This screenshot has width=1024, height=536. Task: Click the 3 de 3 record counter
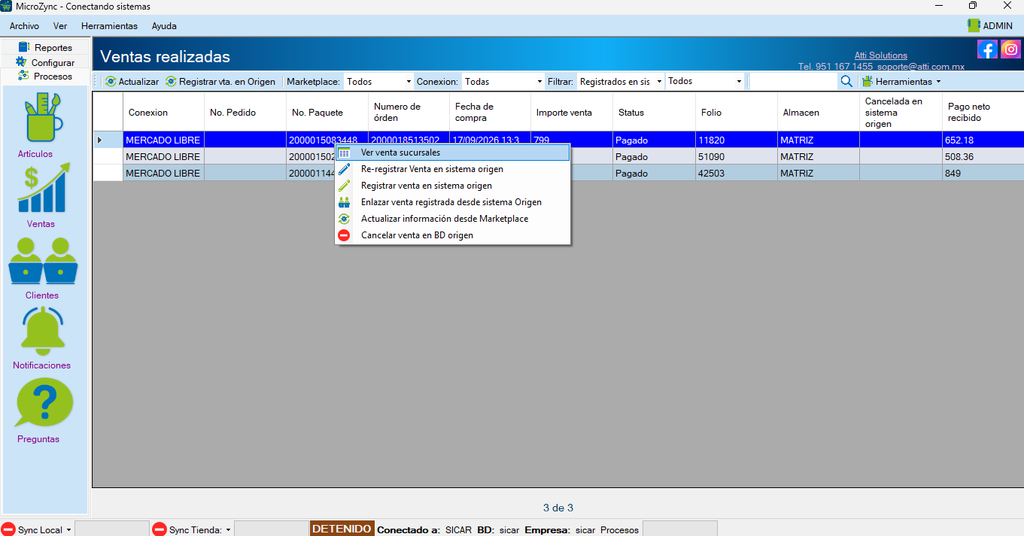(x=558, y=507)
